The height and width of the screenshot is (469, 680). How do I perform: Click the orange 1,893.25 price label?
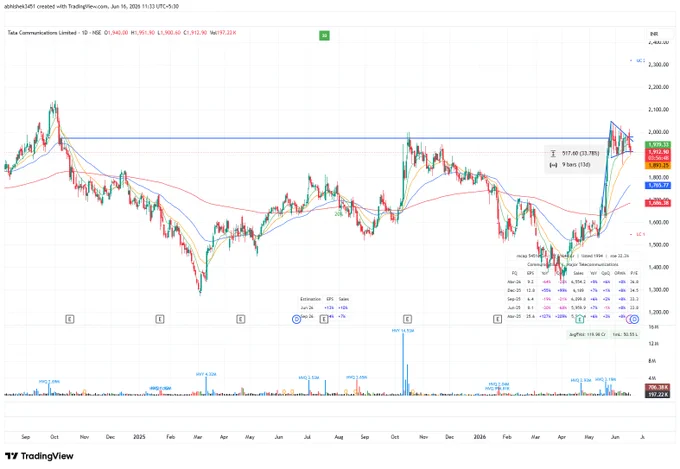[658, 166]
